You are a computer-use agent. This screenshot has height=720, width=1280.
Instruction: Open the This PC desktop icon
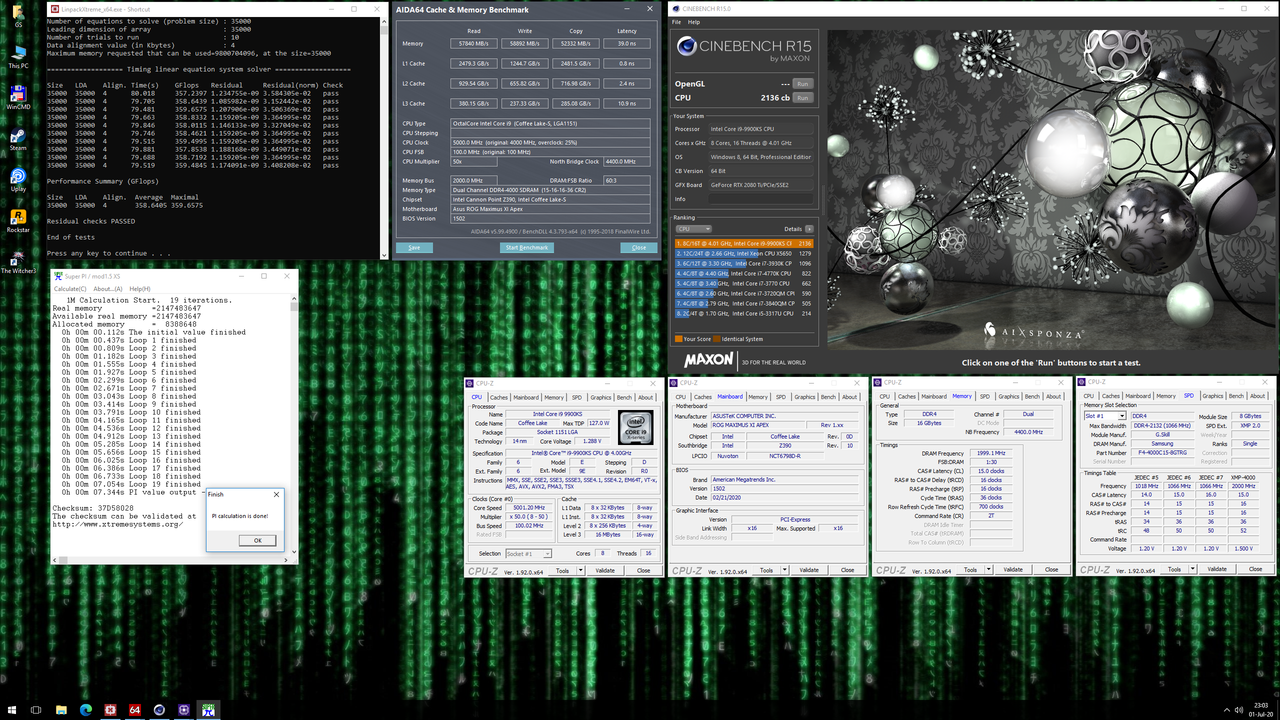[x=18, y=55]
